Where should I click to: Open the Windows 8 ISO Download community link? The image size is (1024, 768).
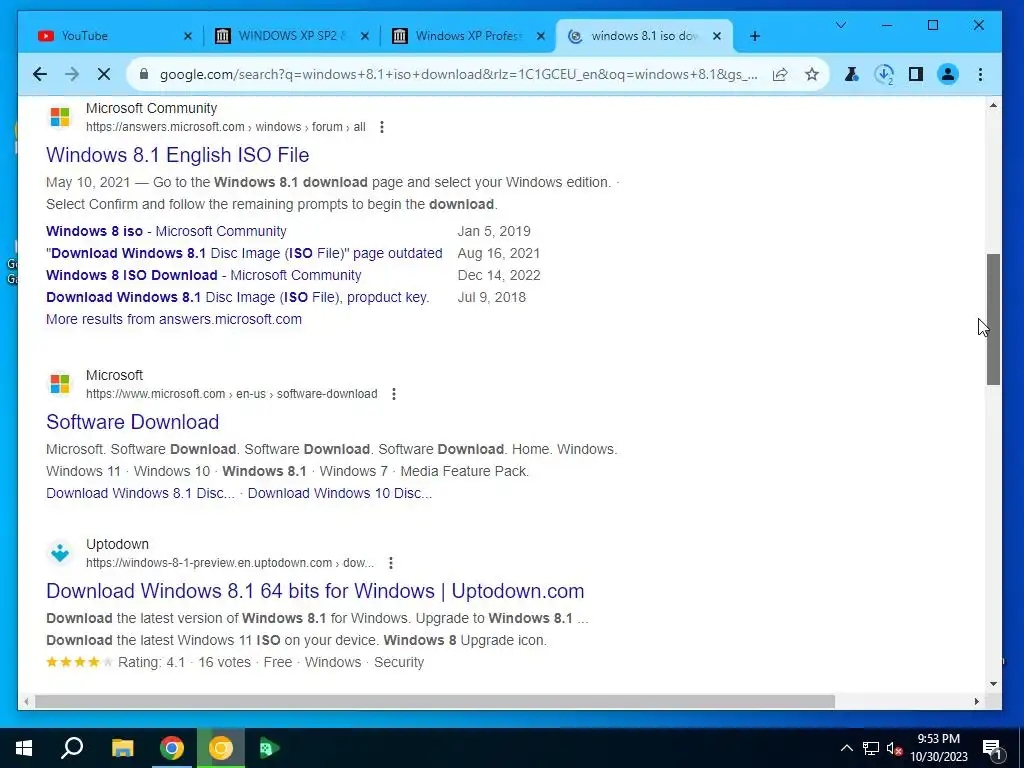click(x=204, y=275)
